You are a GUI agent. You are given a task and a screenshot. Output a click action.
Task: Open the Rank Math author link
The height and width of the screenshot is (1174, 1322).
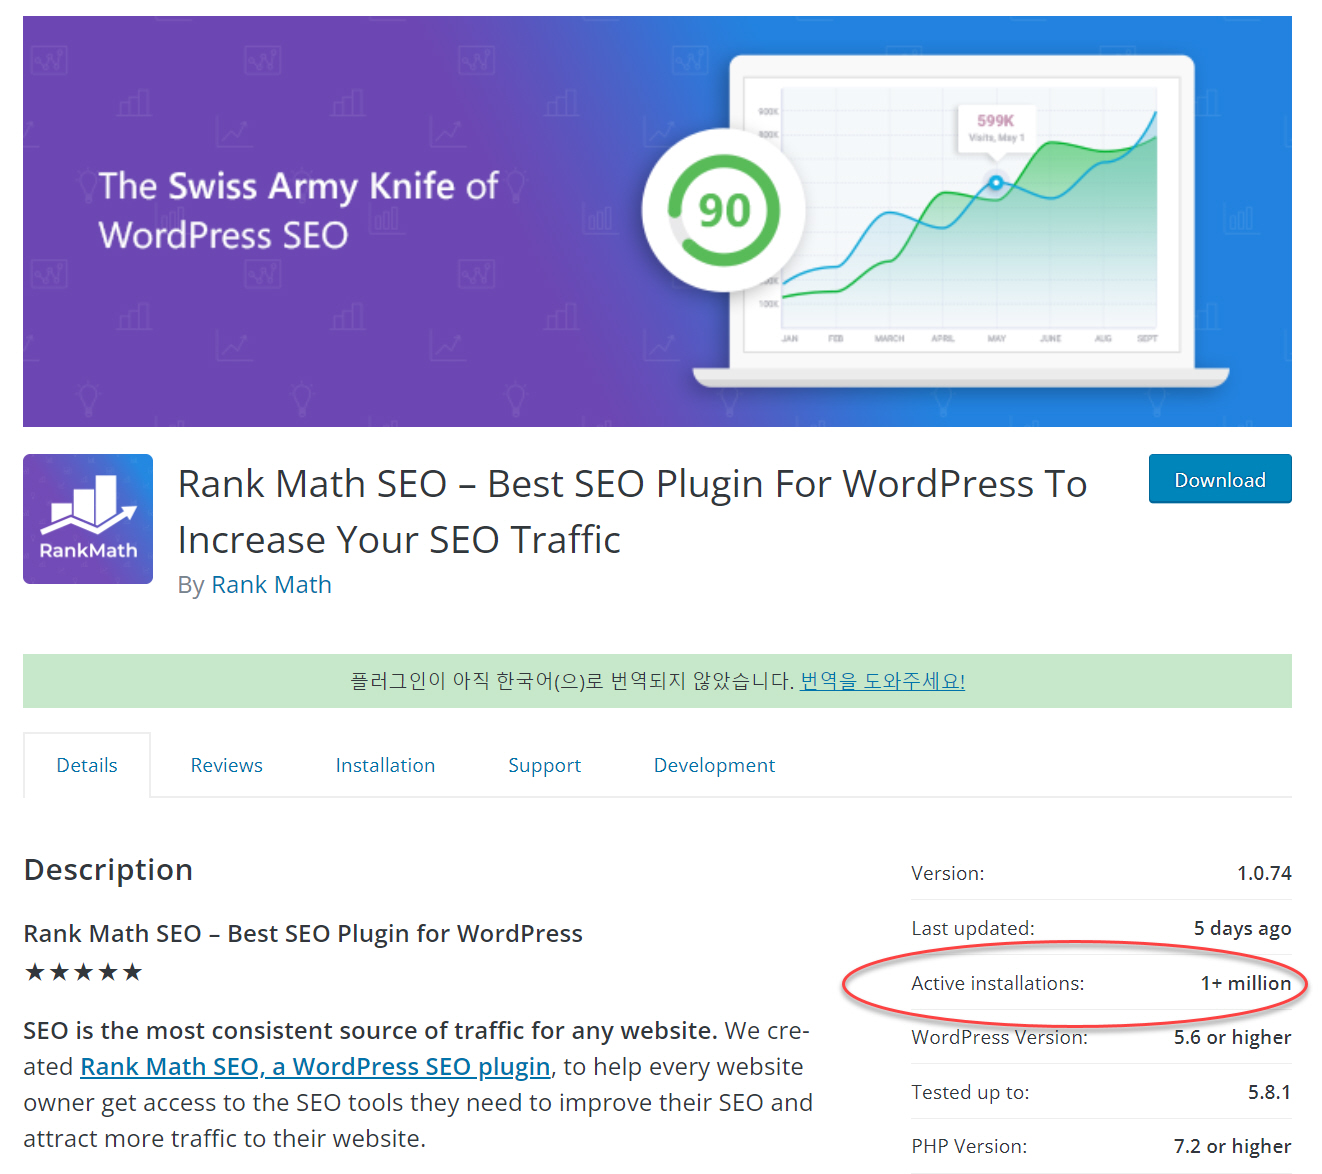[271, 585]
